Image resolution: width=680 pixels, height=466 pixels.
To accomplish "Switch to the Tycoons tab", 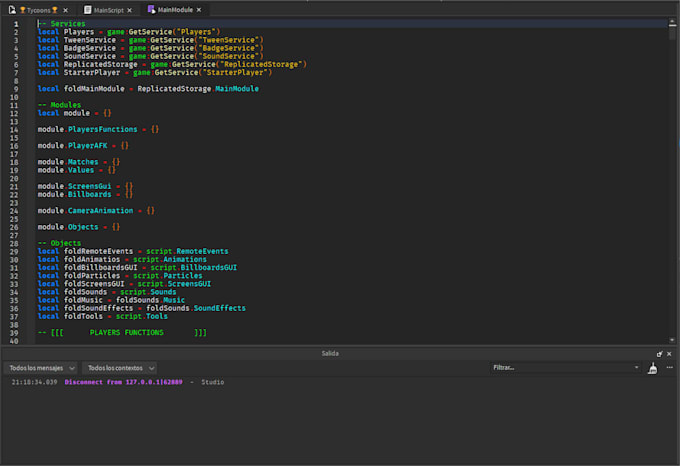I will click(39, 10).
